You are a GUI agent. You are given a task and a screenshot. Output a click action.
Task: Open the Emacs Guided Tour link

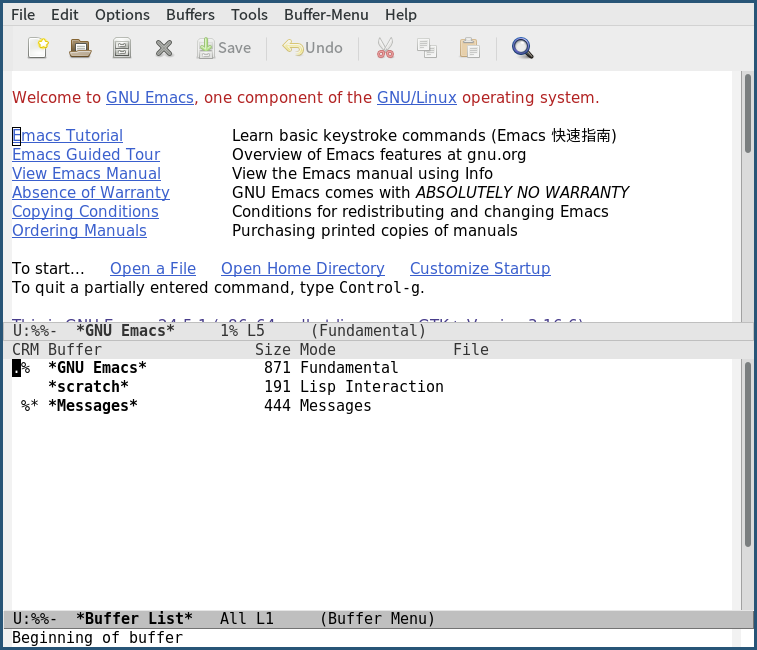86,155
